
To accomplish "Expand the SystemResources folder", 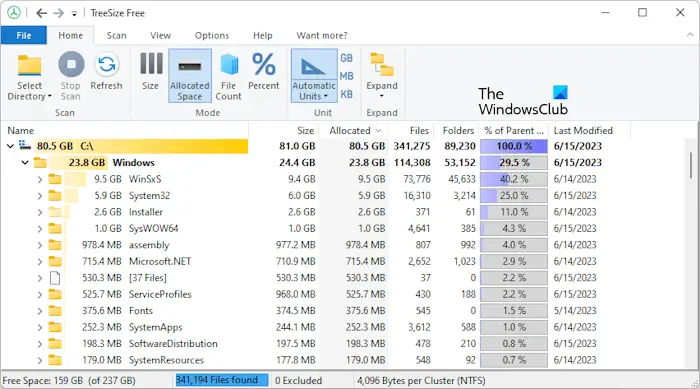I will coord(40,360).
